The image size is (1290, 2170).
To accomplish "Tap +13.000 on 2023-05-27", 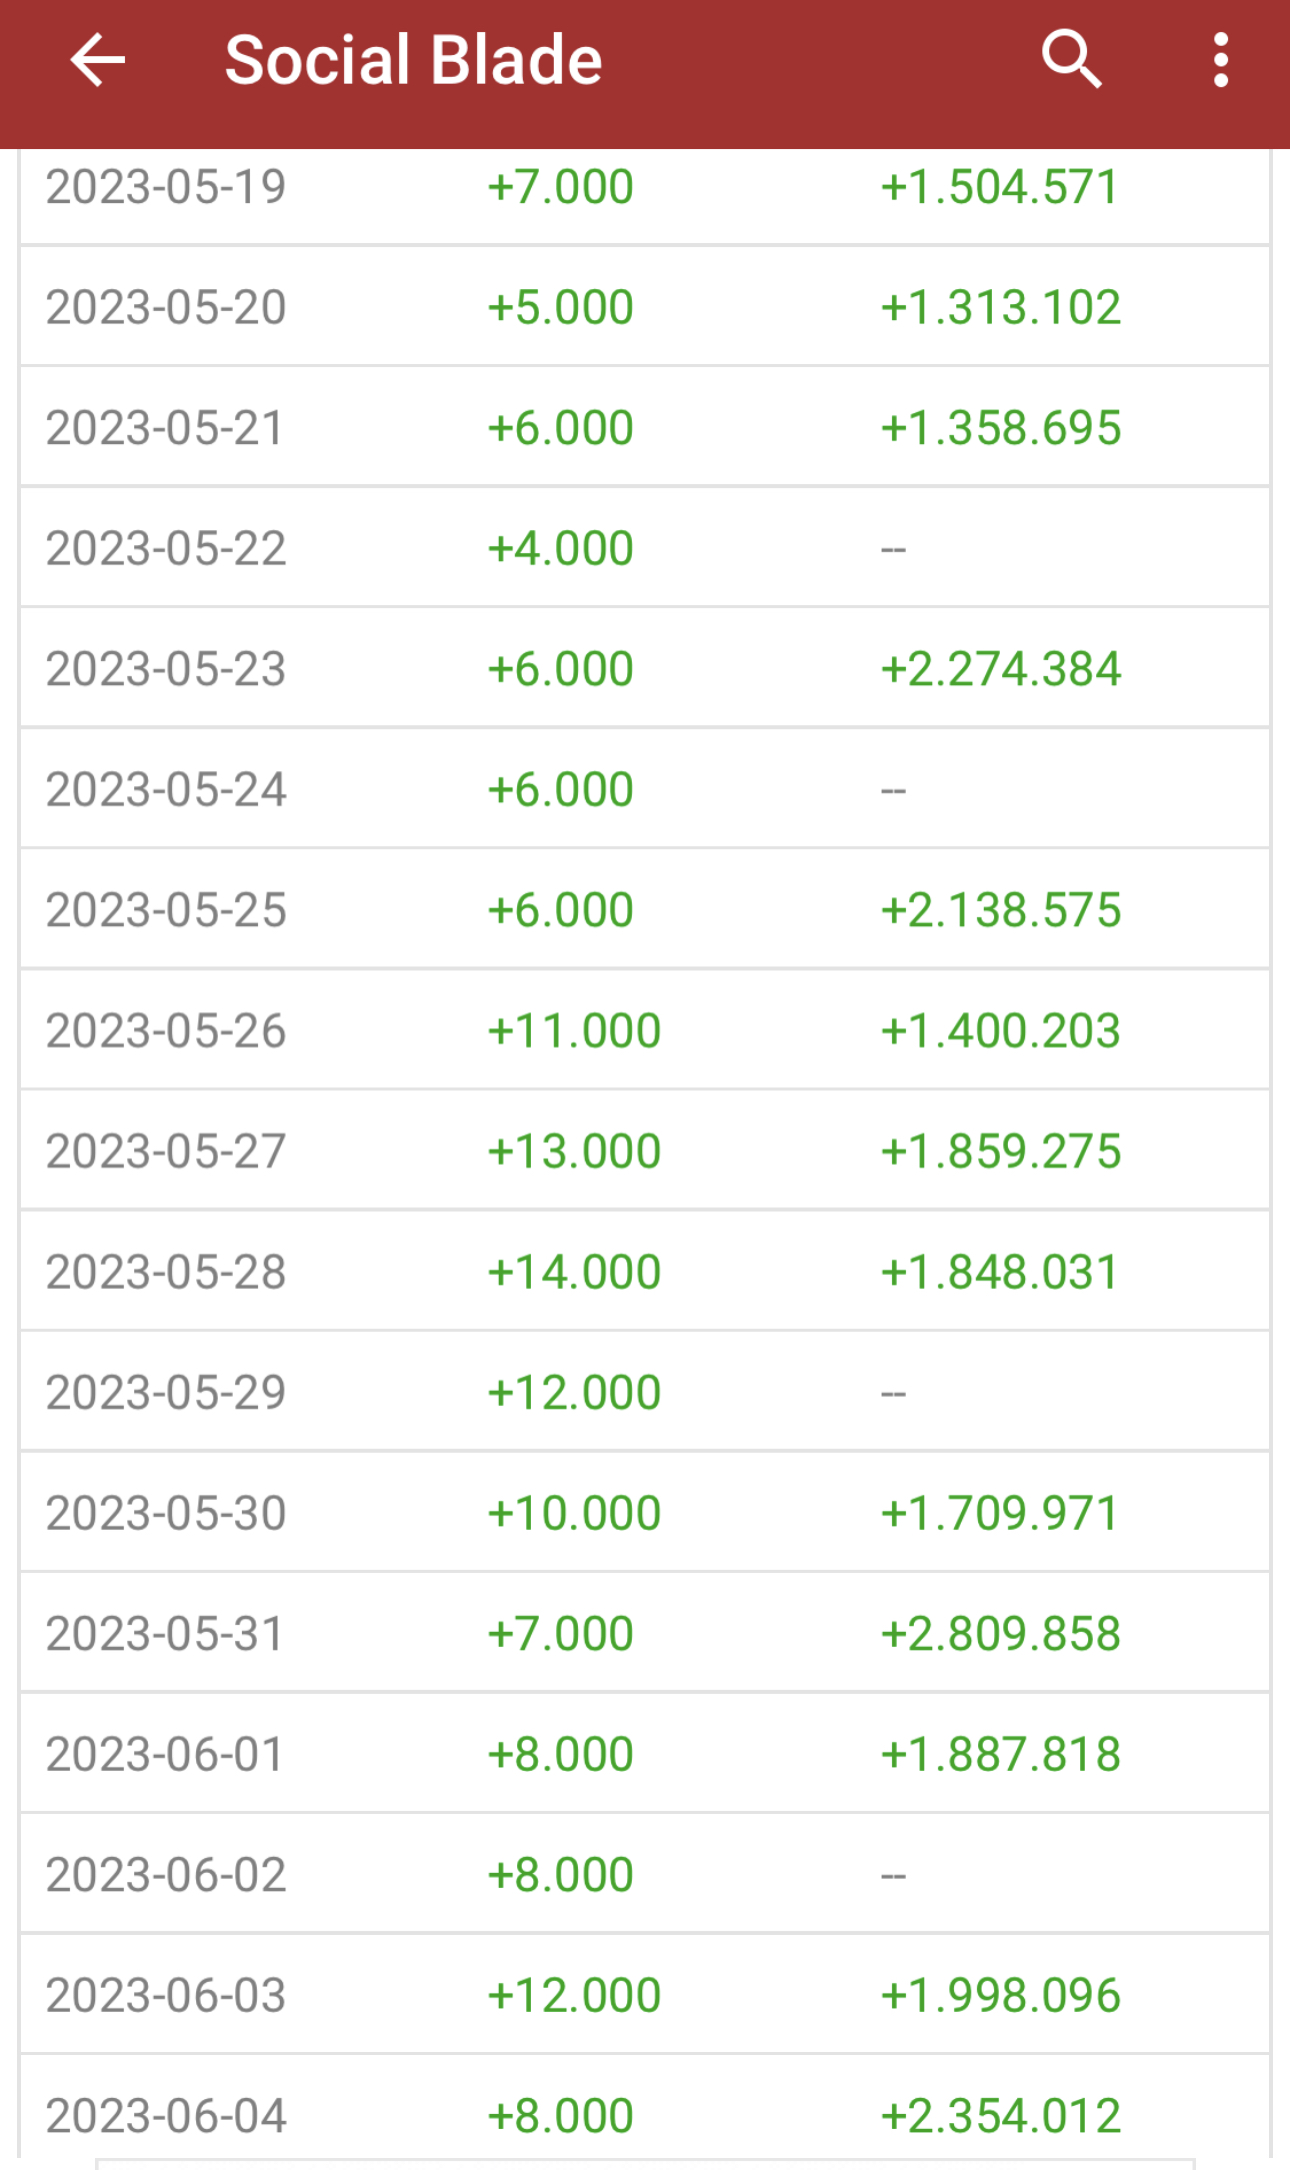I will click(574, 1151).
